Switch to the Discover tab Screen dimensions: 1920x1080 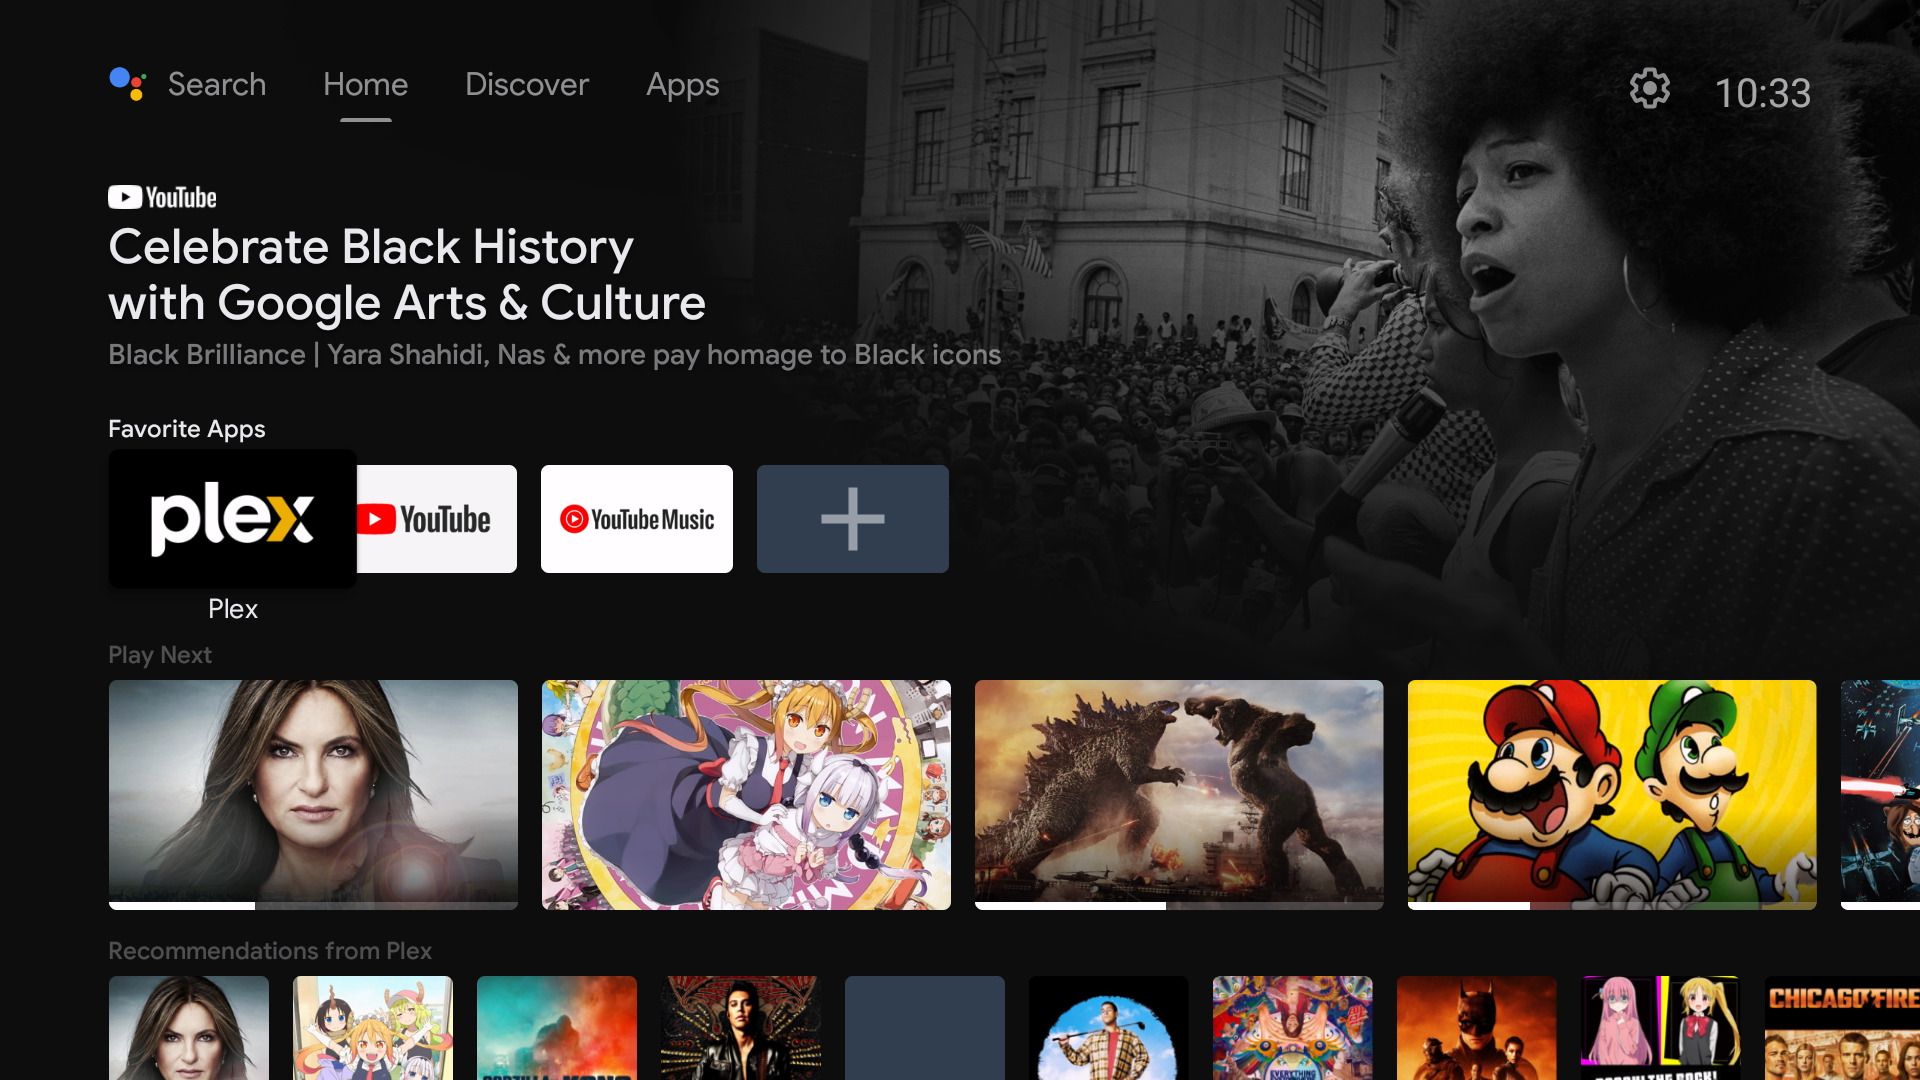tap(526, 84)
